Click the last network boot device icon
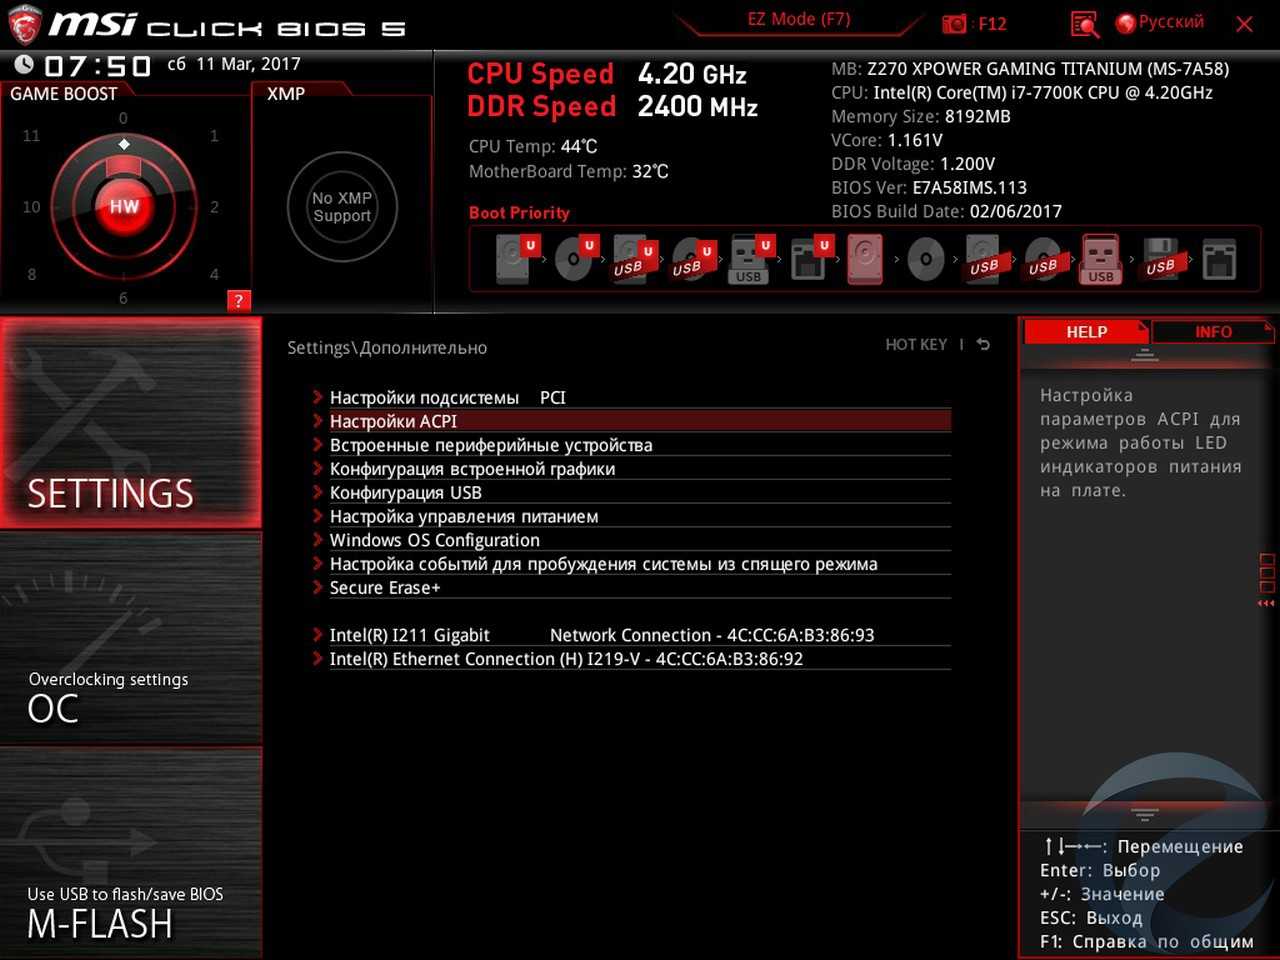This screenshot has width=1280, height=960. click(x=1219, y=259)
